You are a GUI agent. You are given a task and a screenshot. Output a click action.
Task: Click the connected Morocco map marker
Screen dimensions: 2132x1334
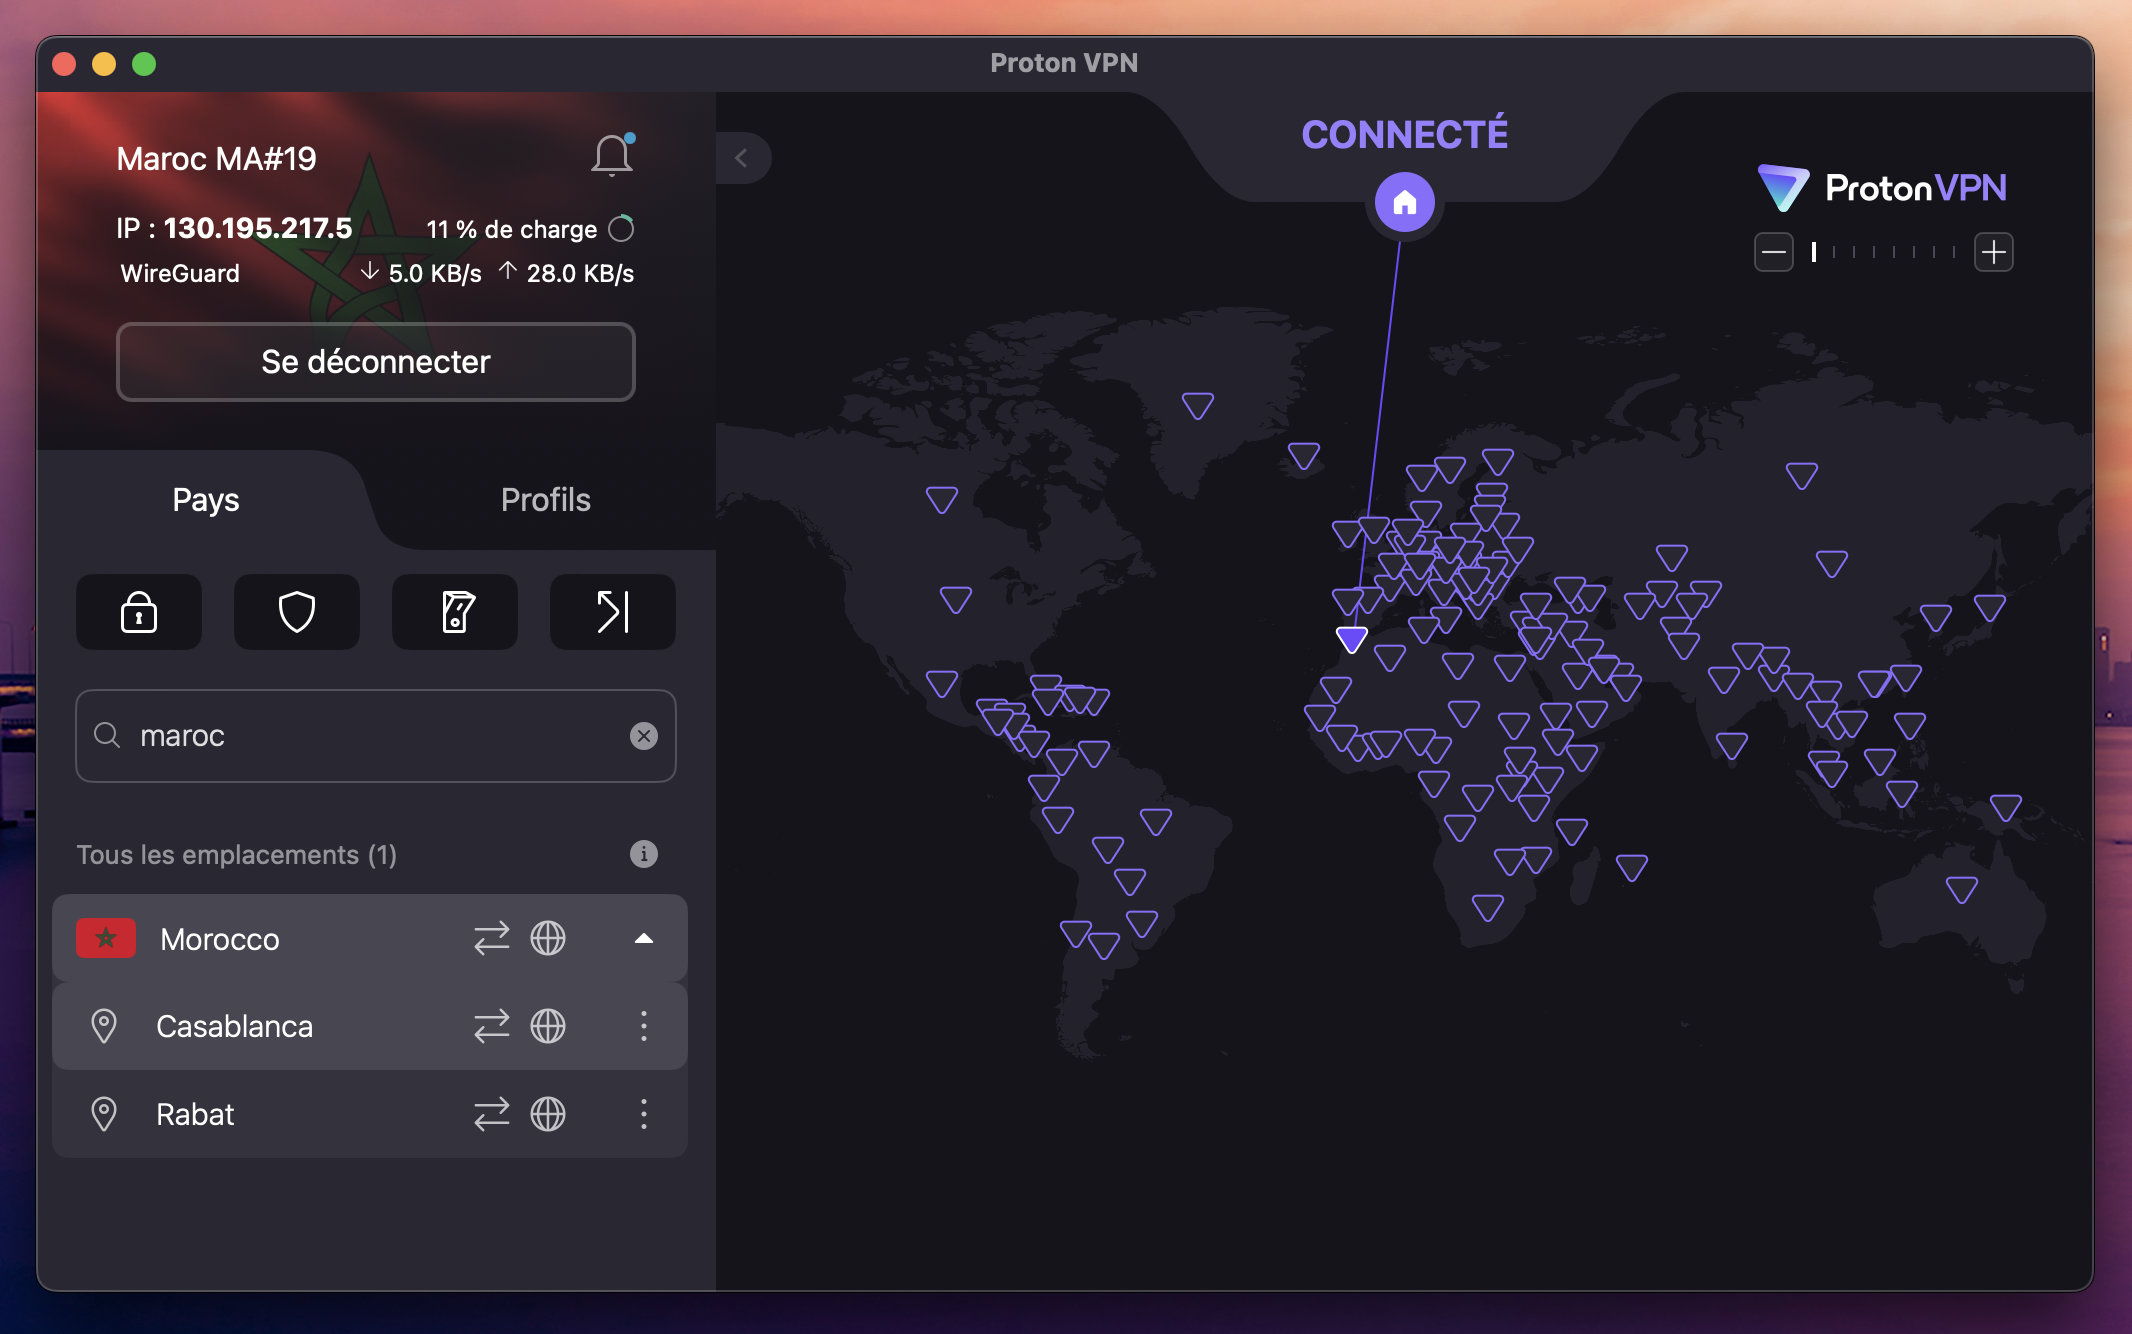(1352, 638)
